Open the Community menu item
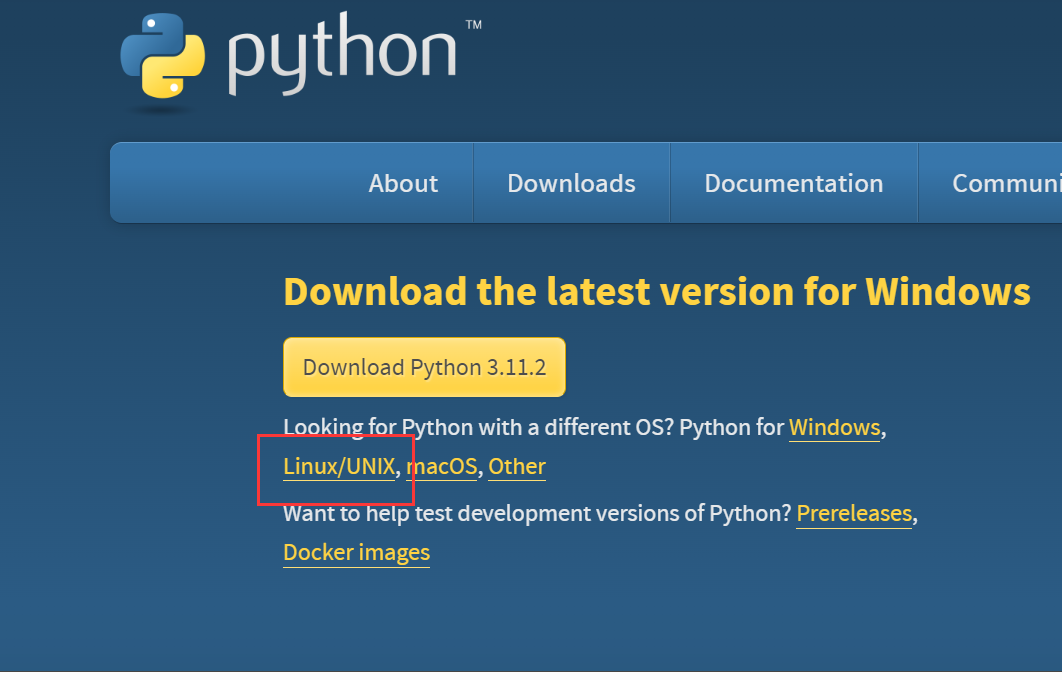Viewport: 1062px width, 680px height. click(1006, 184)
